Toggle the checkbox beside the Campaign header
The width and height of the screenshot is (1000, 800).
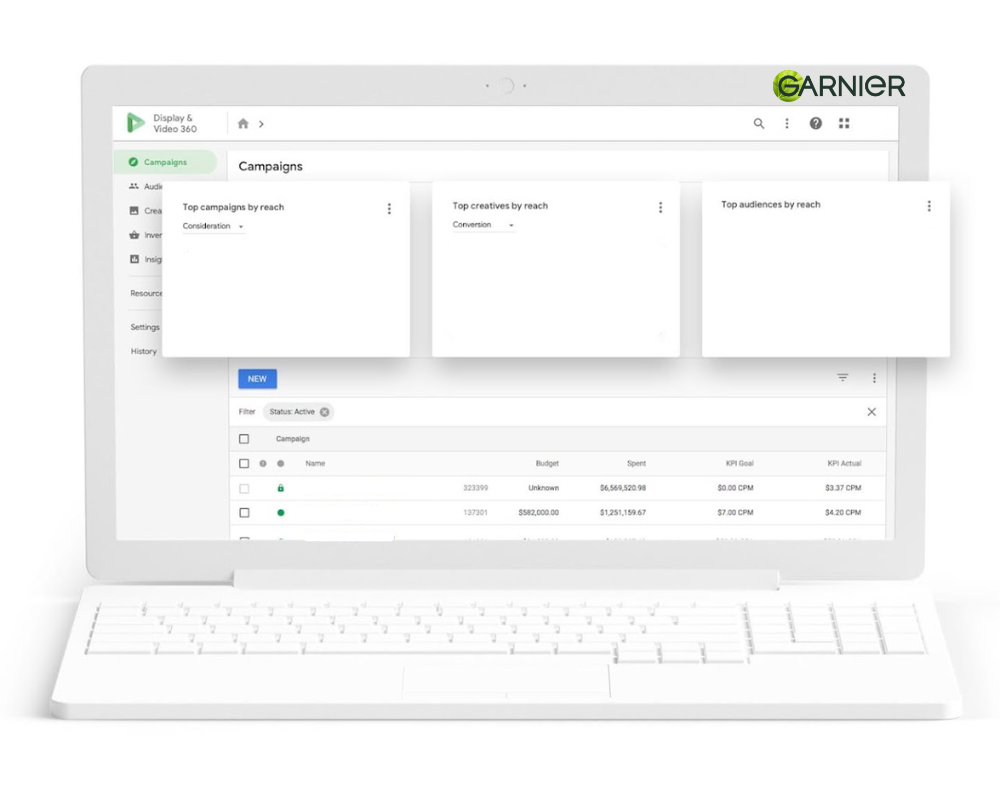[x=244, y=439]
